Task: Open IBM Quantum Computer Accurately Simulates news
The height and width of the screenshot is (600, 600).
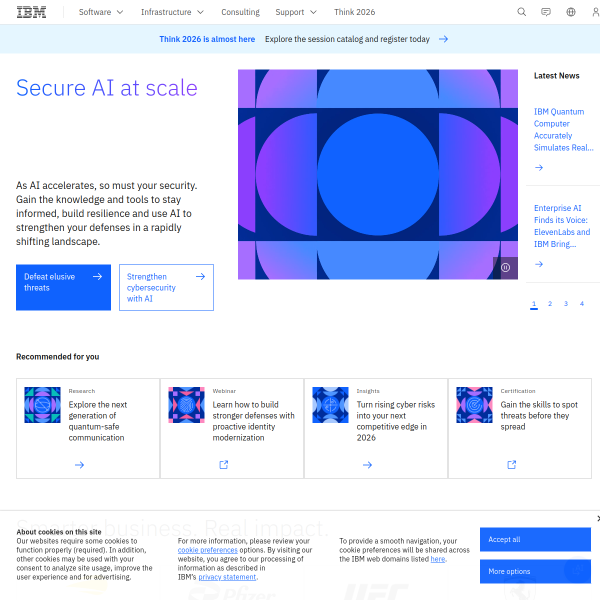Action: (563, 129)
